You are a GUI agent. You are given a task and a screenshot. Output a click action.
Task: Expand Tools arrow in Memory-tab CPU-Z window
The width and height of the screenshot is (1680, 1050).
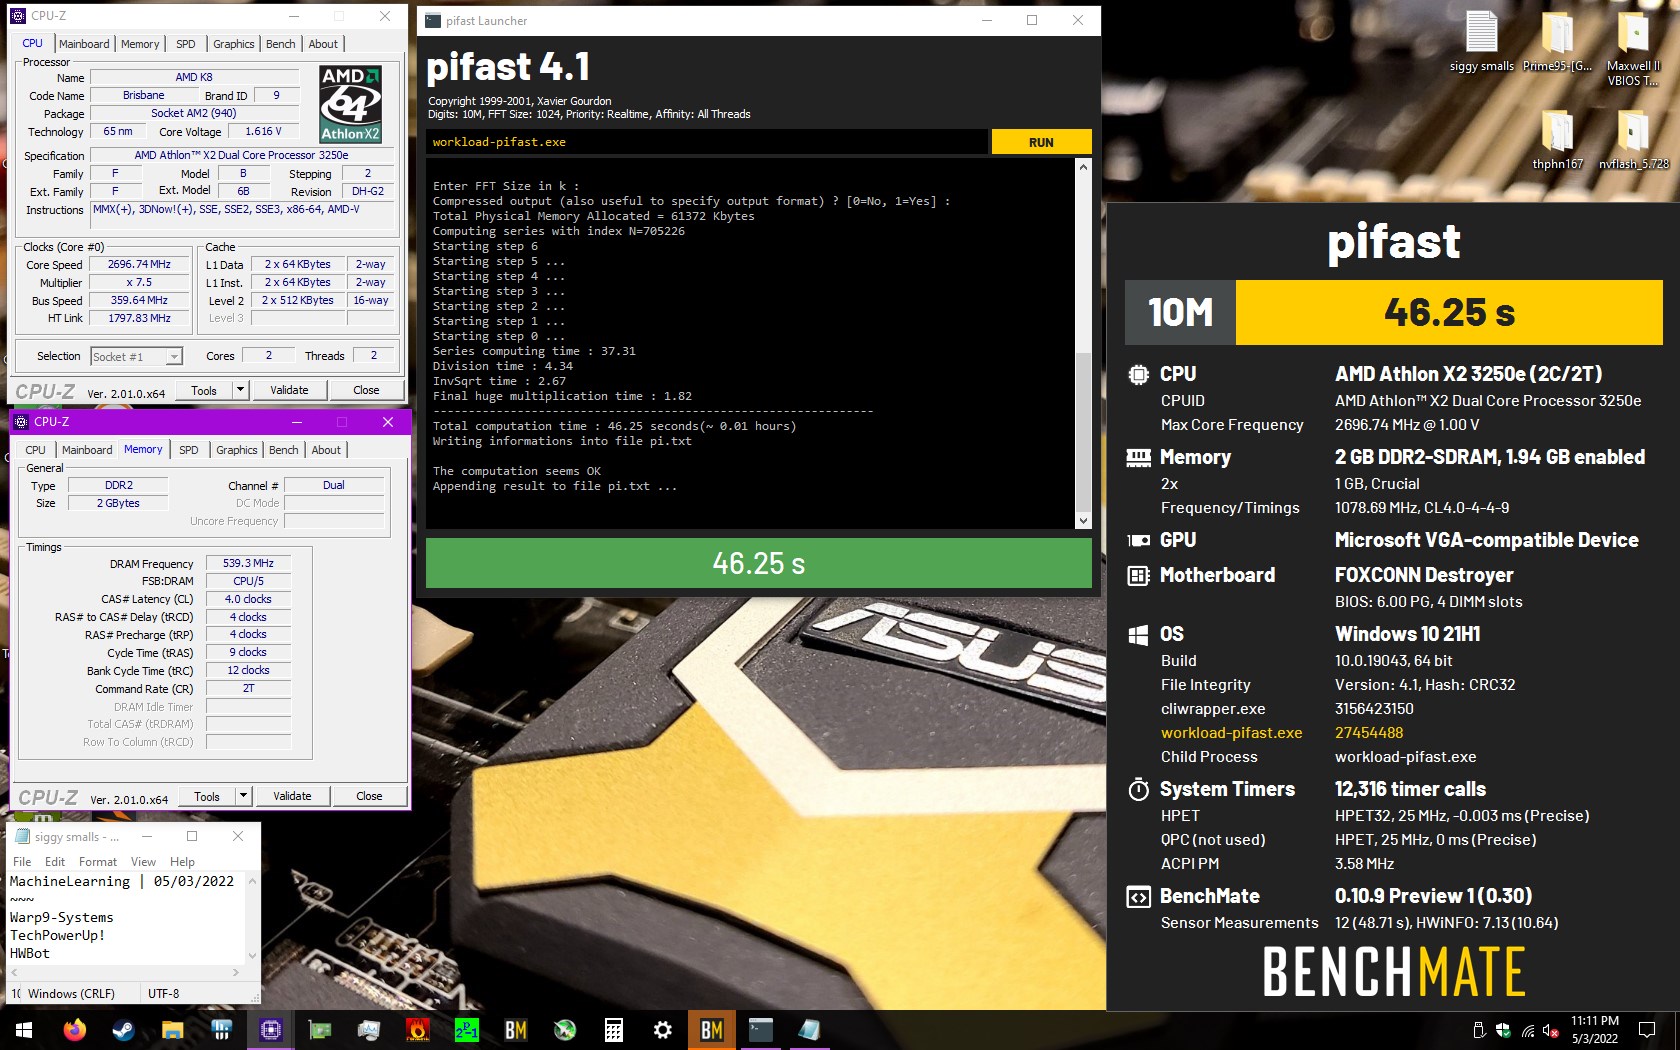click(243, 796)
